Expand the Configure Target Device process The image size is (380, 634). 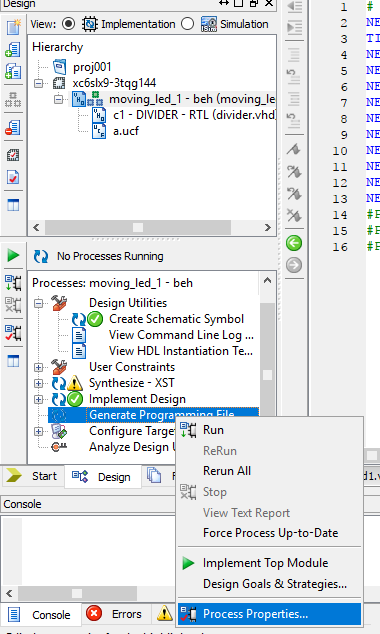(x=38, y=431)
